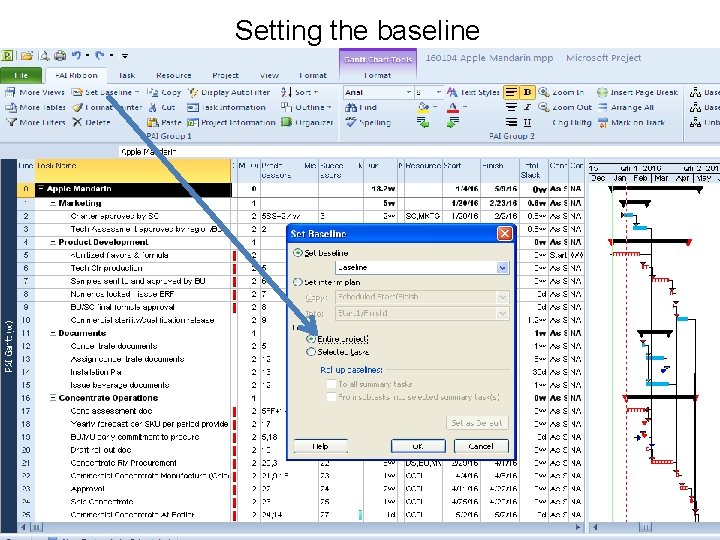Turn on Display AutoFilter

[x=229, y=92]
